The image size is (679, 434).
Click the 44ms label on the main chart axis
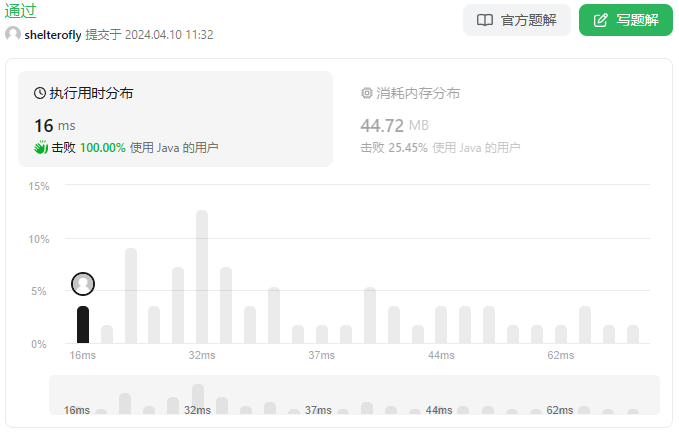pos(441,355)
